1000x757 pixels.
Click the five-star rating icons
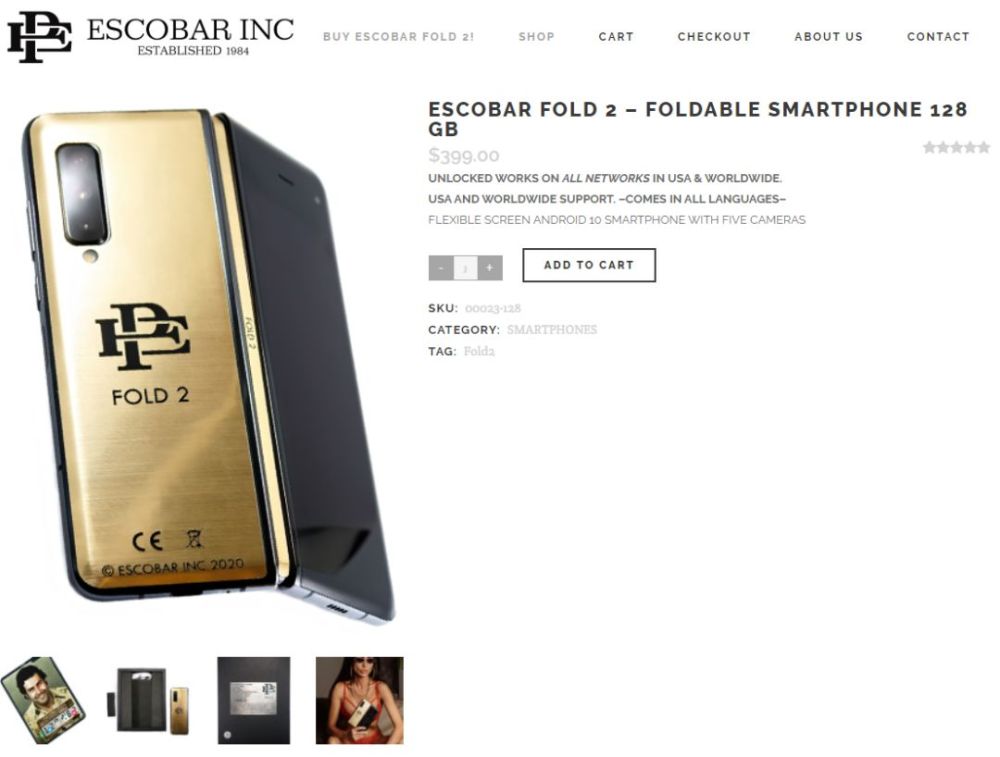coord(956,148)
